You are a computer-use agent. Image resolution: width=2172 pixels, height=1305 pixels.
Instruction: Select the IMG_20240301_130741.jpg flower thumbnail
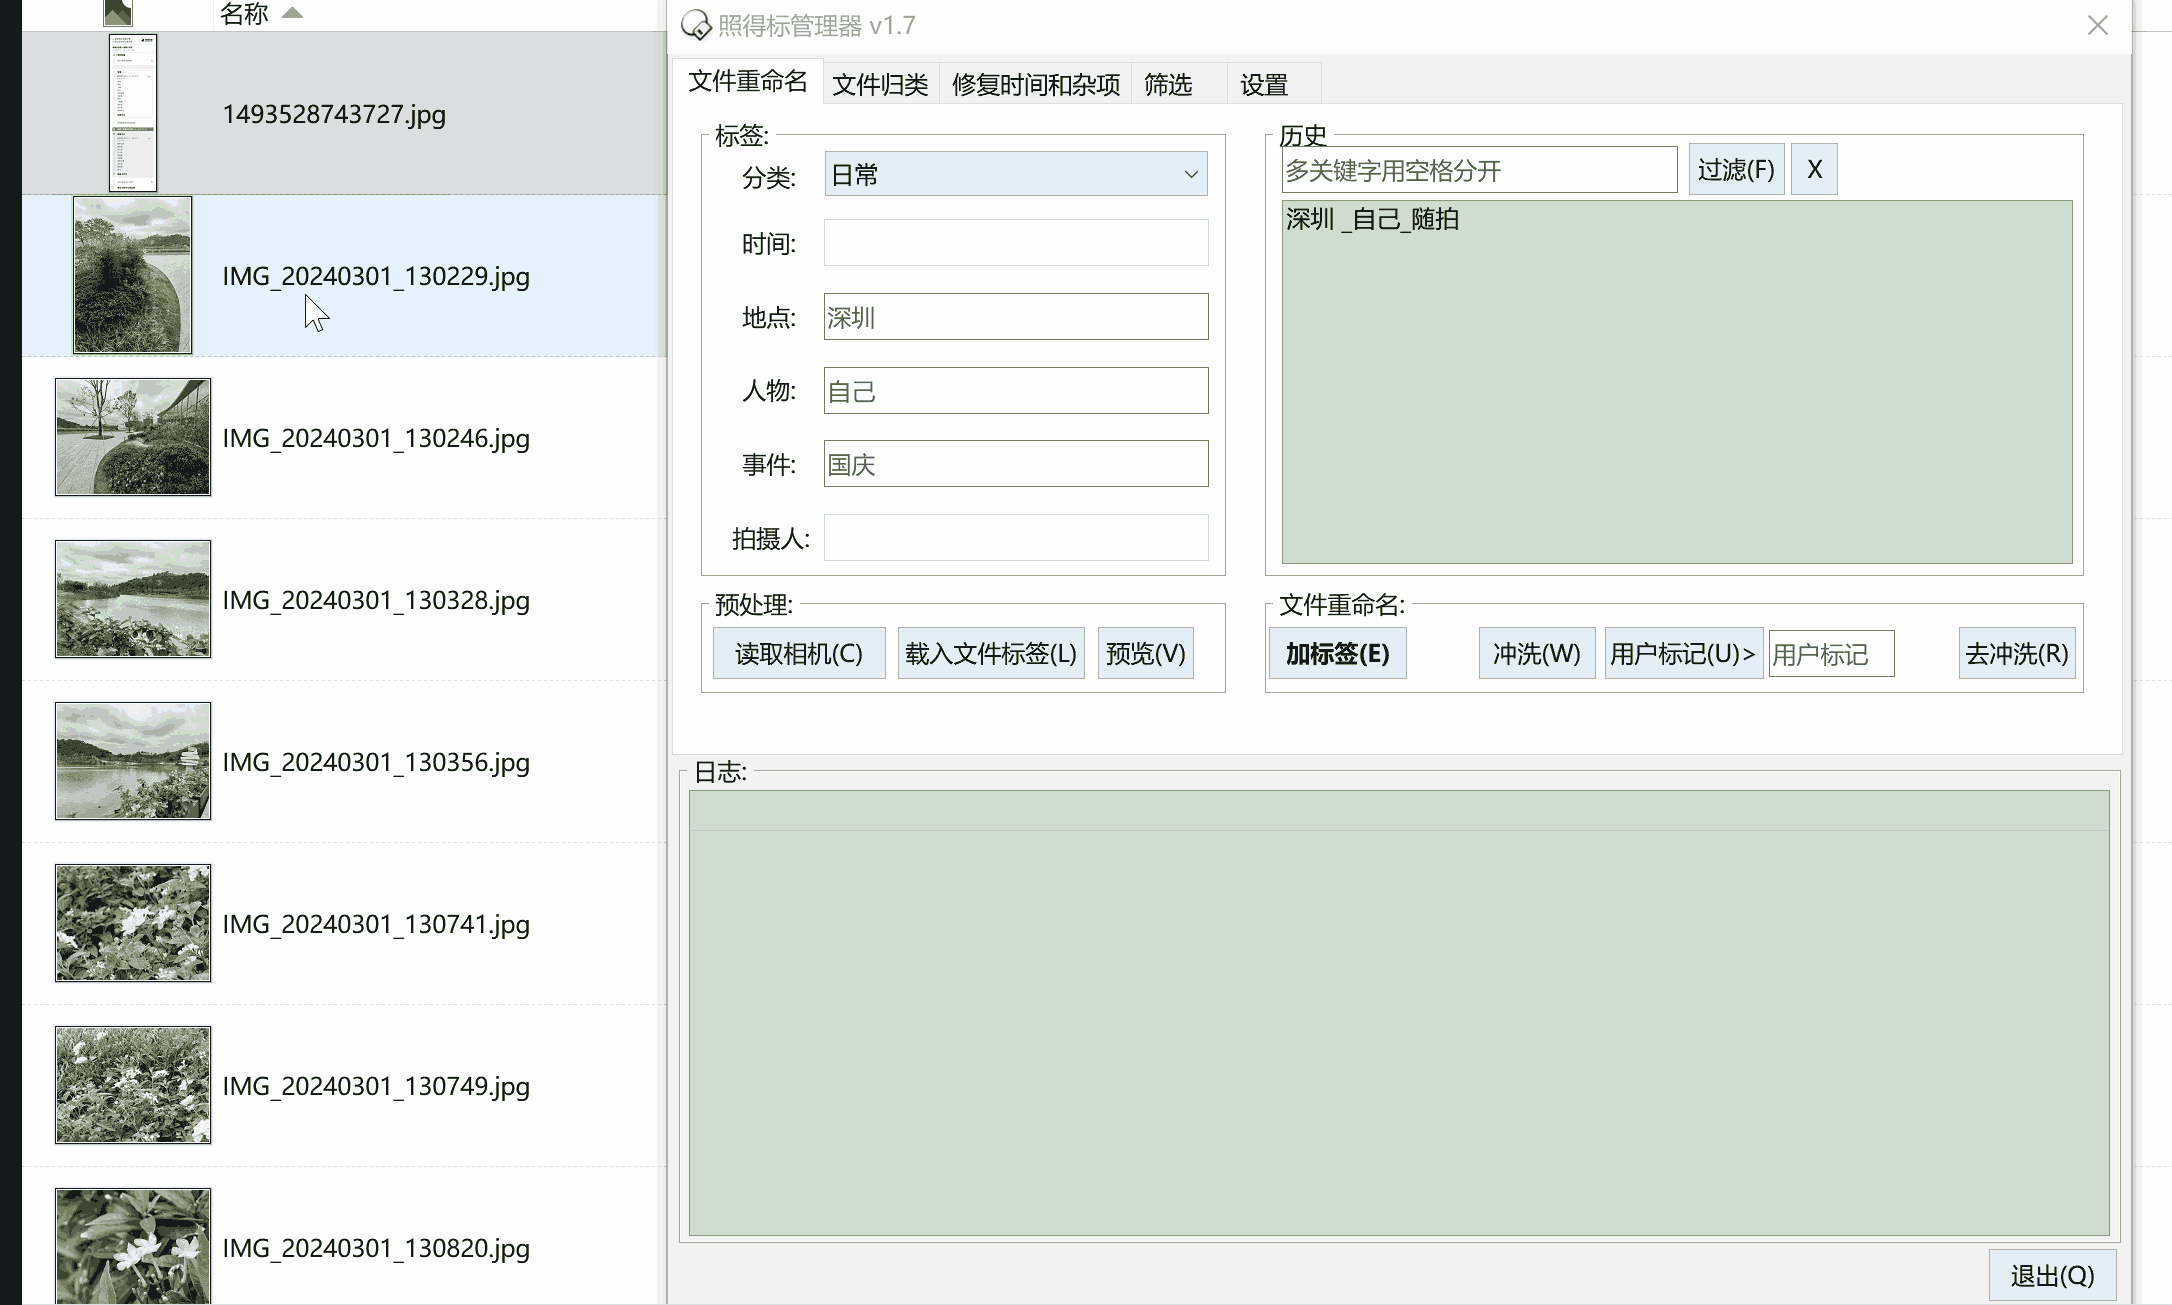133,923
